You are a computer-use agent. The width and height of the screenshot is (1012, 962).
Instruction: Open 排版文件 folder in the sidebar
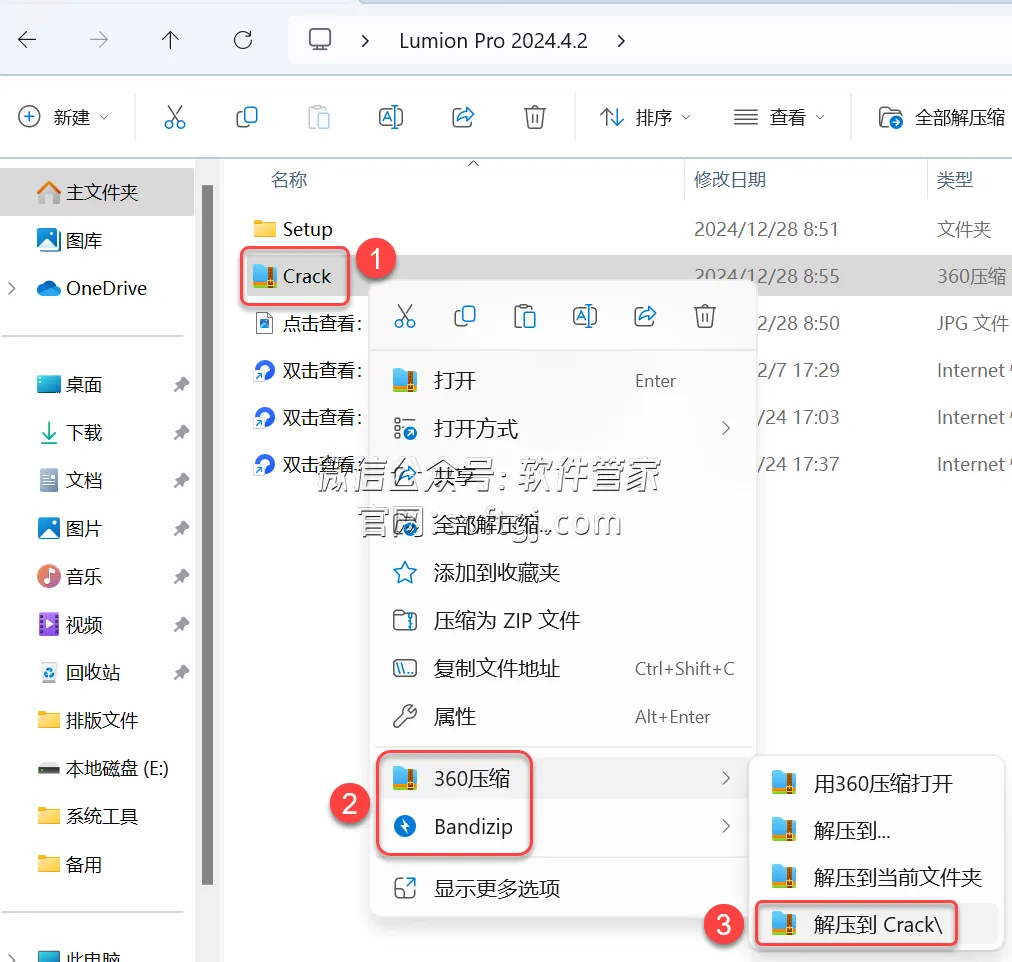point(88,720)
